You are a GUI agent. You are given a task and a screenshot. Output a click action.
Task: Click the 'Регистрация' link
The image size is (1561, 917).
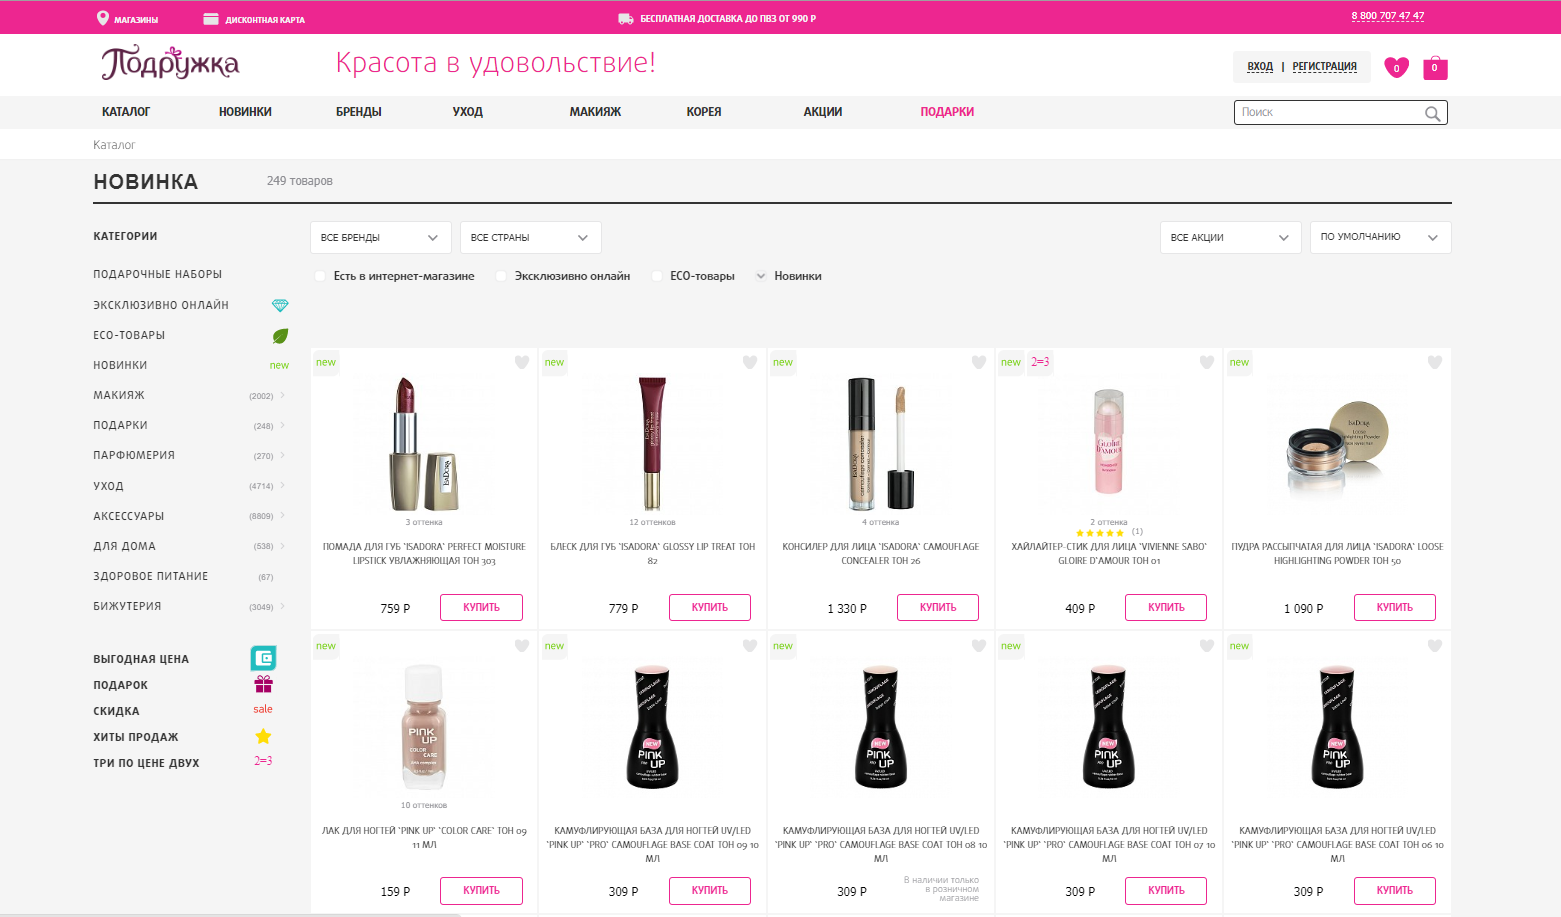1324,67
